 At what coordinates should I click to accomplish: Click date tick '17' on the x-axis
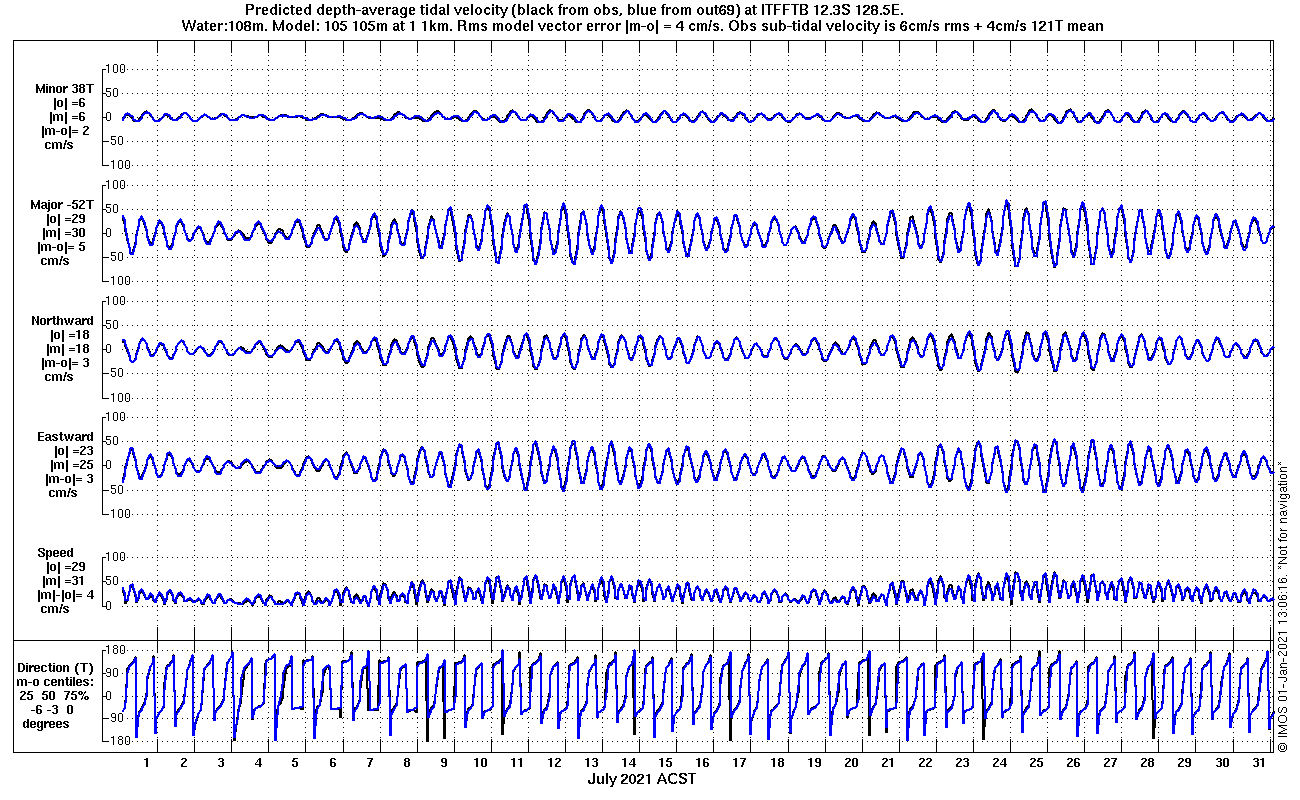739,763
